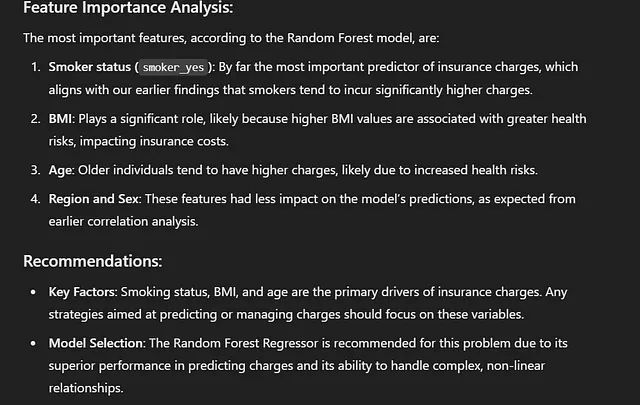
Task: Click the Feature Importance Analysis heading
Action: 128,8
